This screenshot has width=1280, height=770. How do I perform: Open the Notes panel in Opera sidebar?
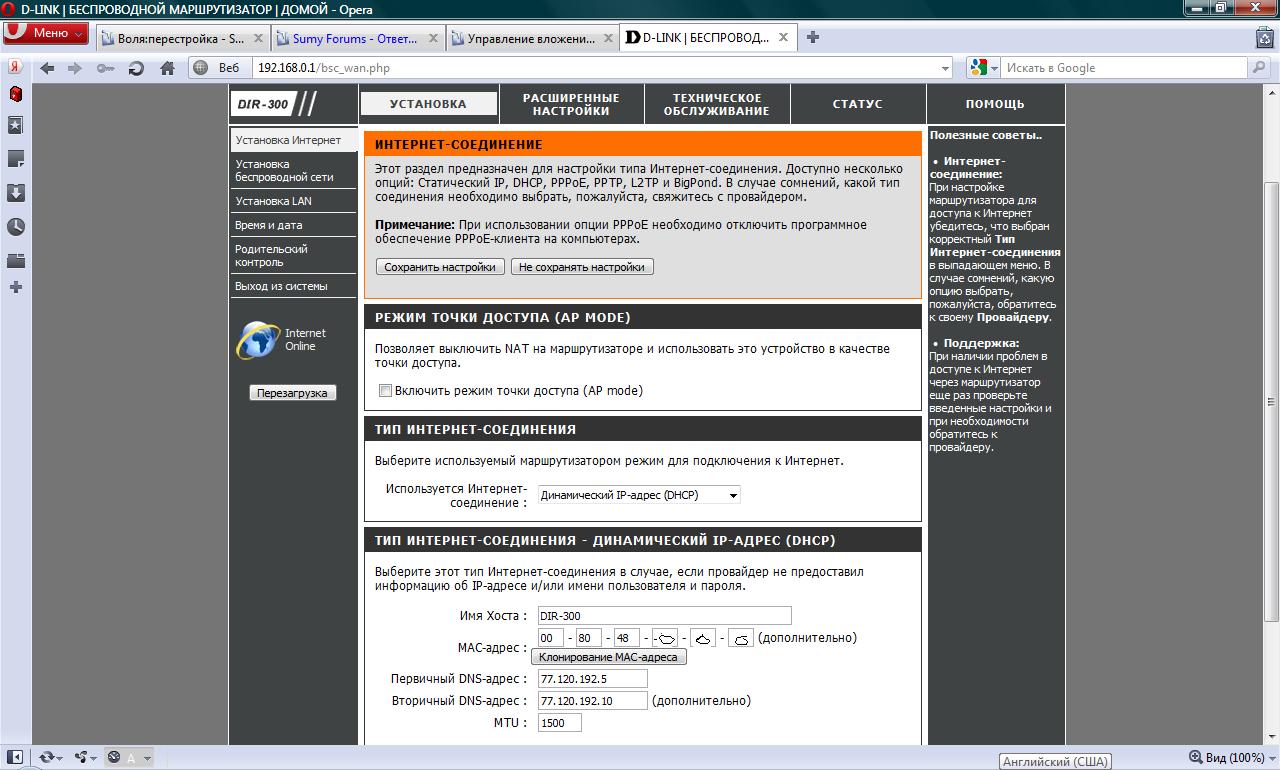pyautogui.click(x=15, y=160)
